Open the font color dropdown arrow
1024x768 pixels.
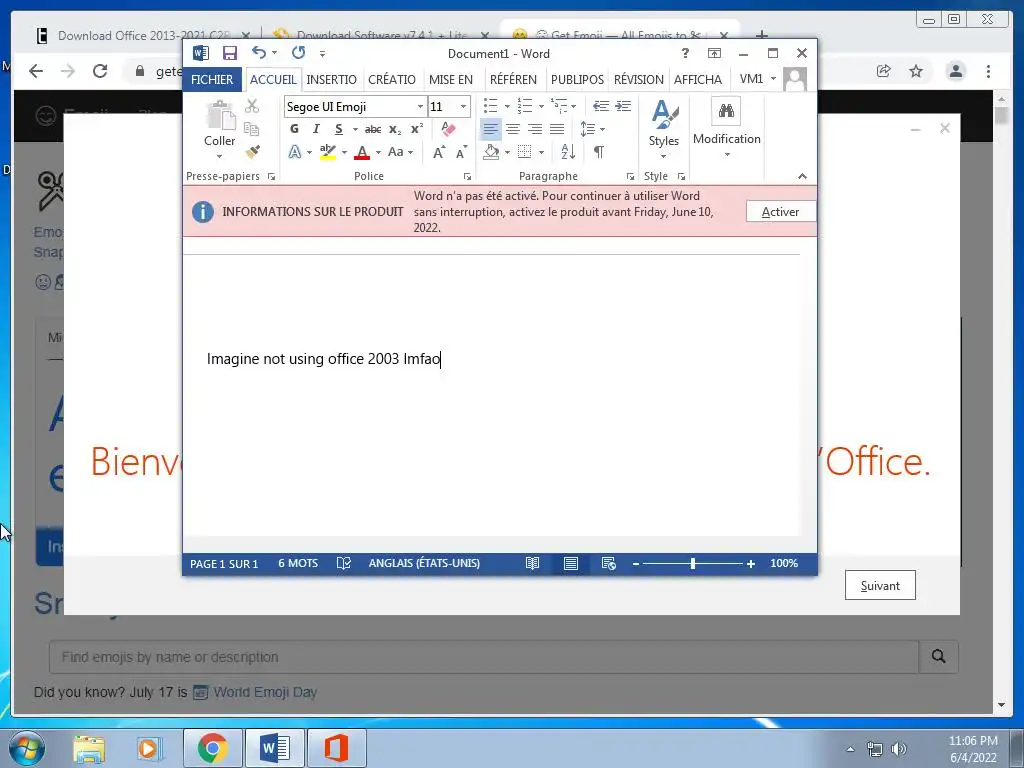tap(378, 152)
